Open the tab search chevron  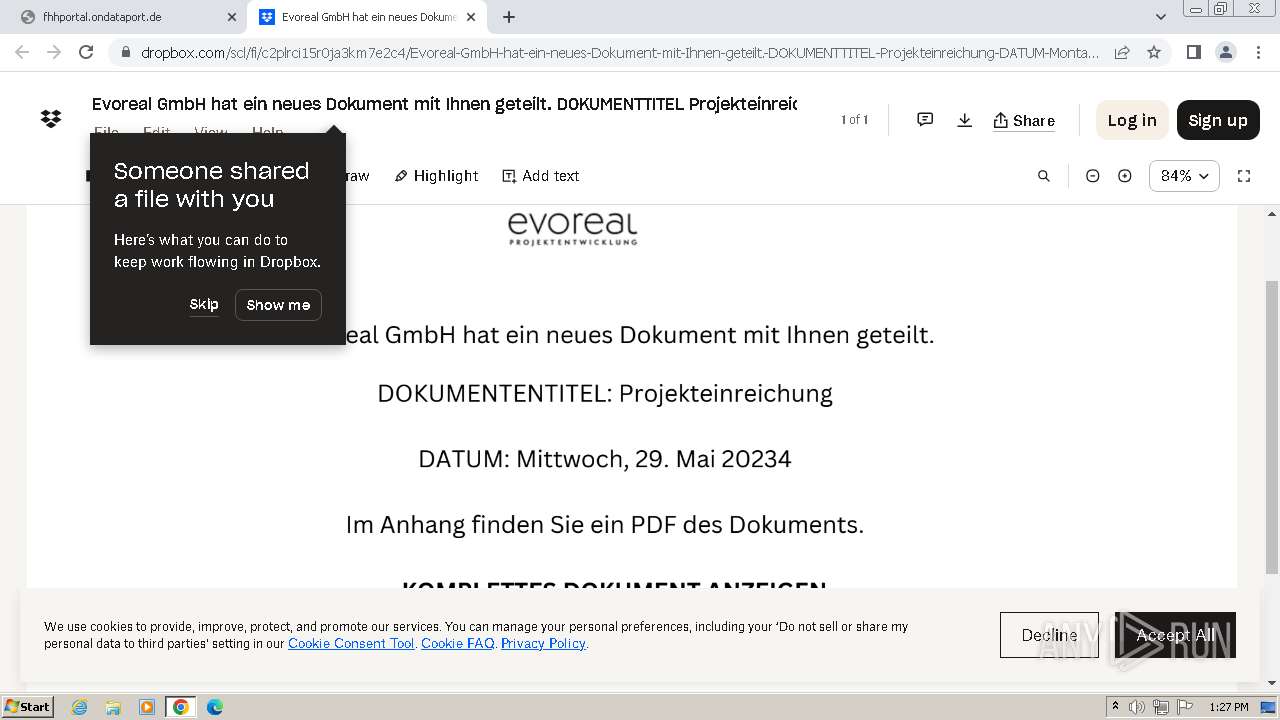point(1161,17)
